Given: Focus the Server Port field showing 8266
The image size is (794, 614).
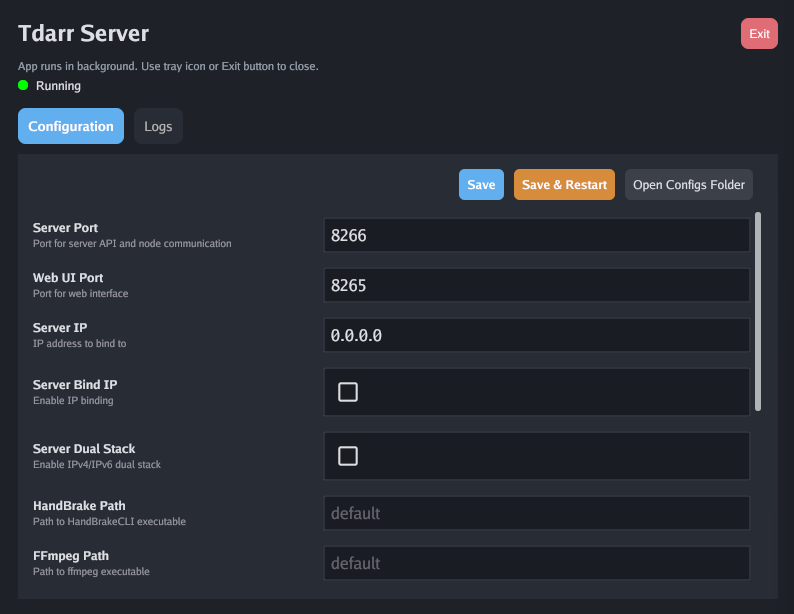Looking at the screenshot, I should coord(536,235).
